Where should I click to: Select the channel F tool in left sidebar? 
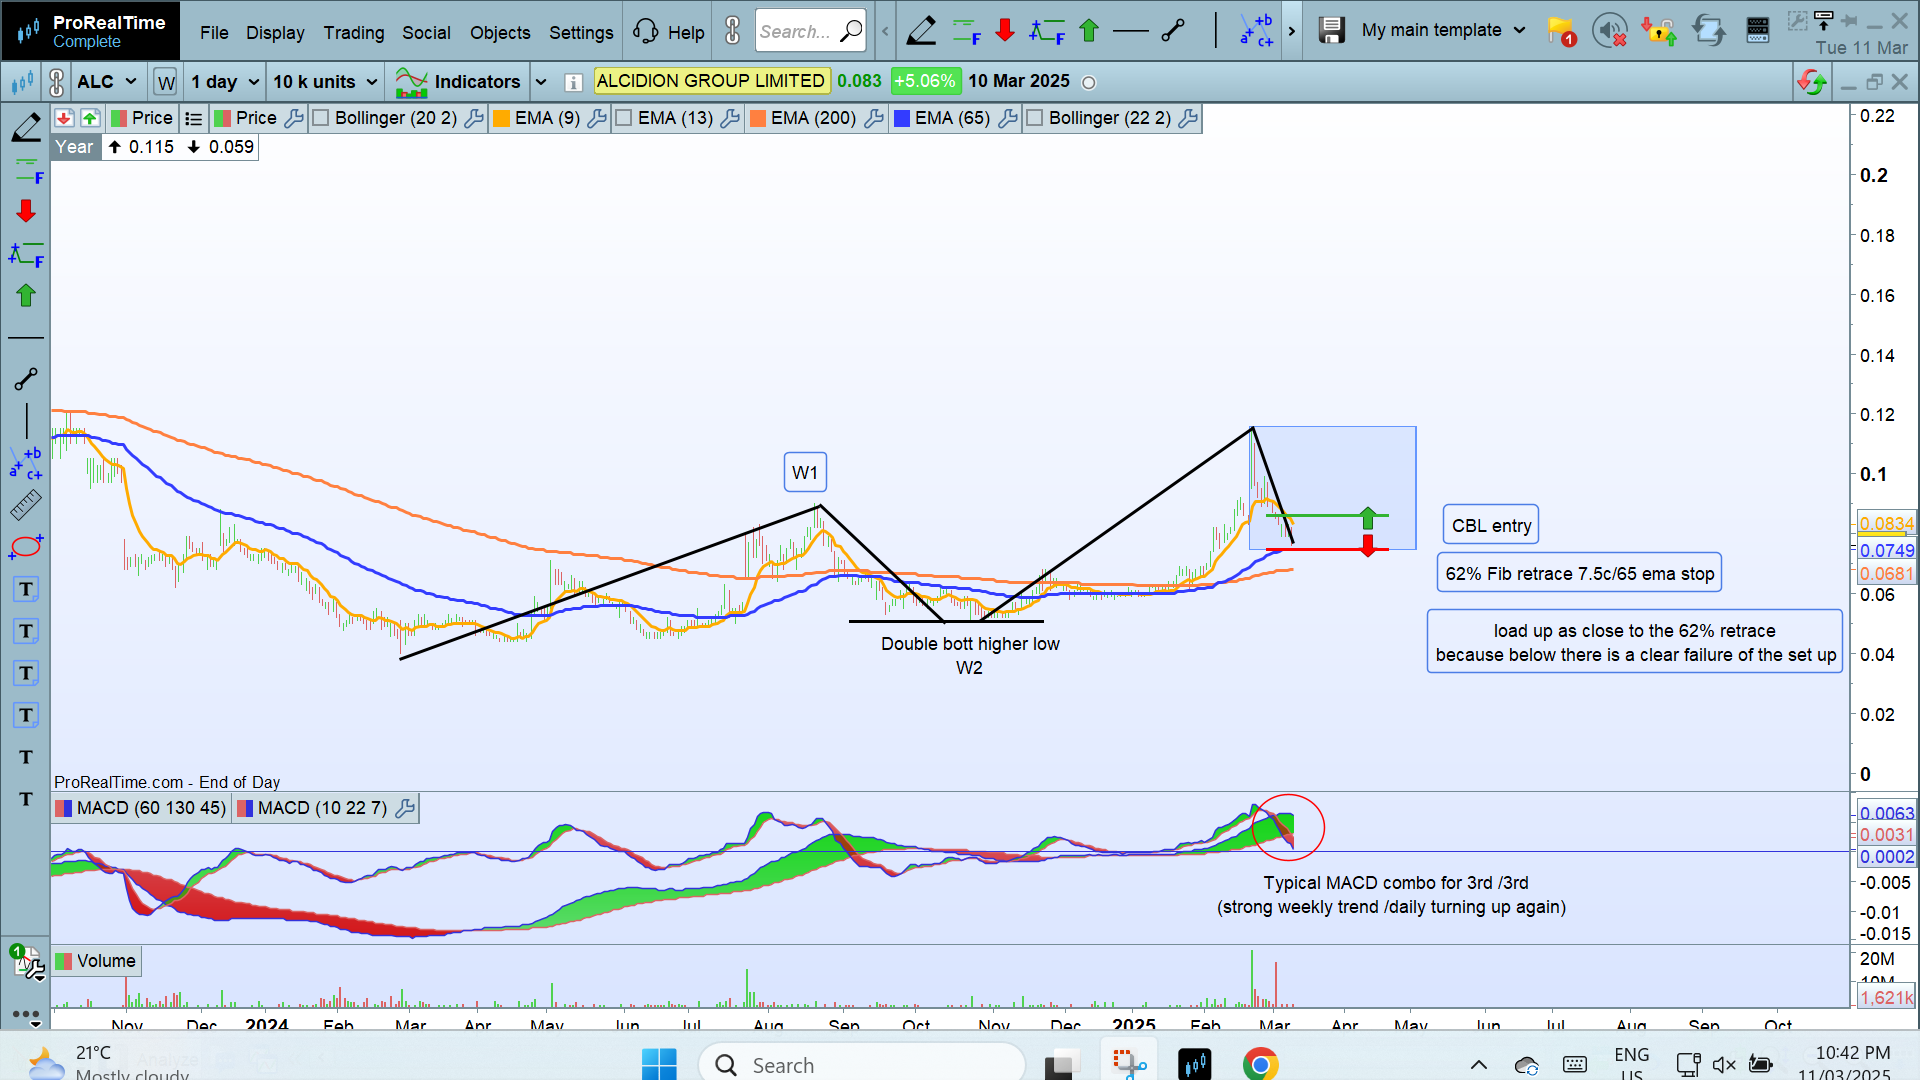(26, 254)
